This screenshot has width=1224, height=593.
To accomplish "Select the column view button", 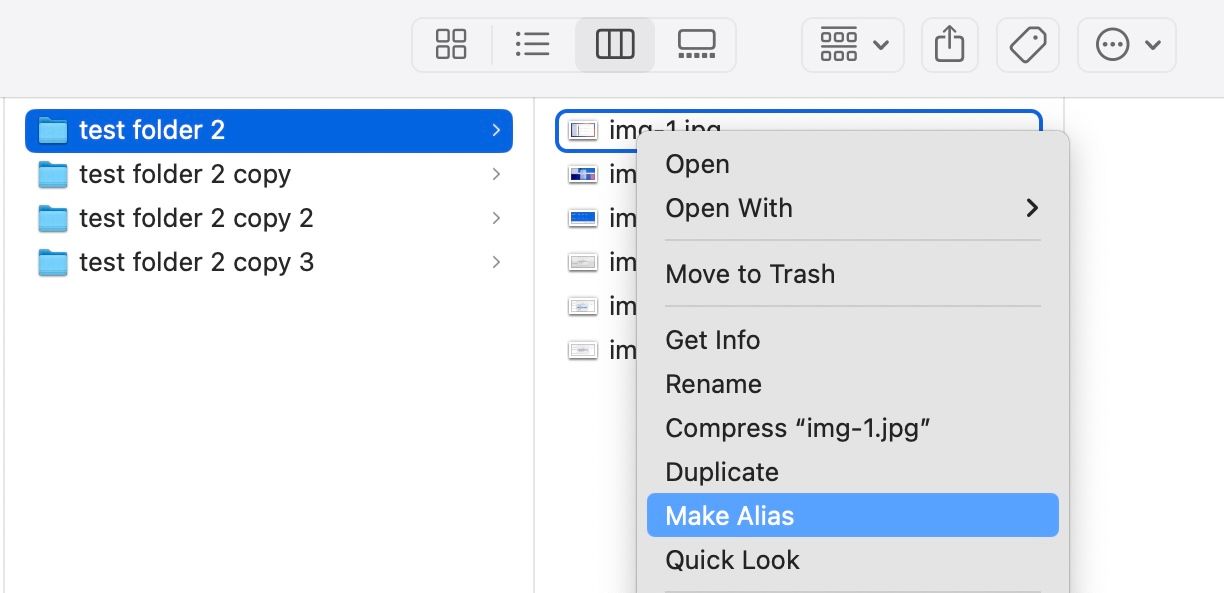I will (x=614, y=44).
